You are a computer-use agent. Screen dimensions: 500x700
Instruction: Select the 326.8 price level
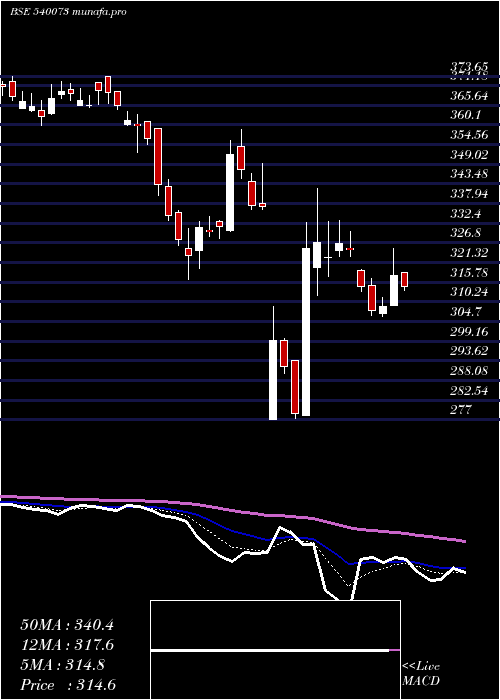coord(465,233)
